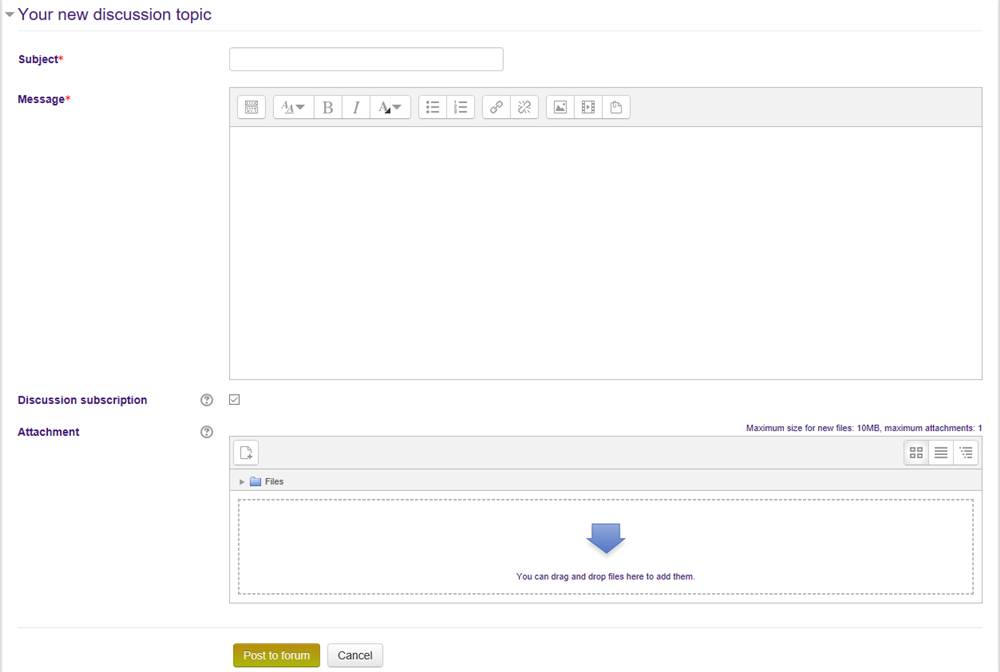Uncheck the Discussion subscription checkbox
The height and width of the screenshot is (672, 1000).
234,400
